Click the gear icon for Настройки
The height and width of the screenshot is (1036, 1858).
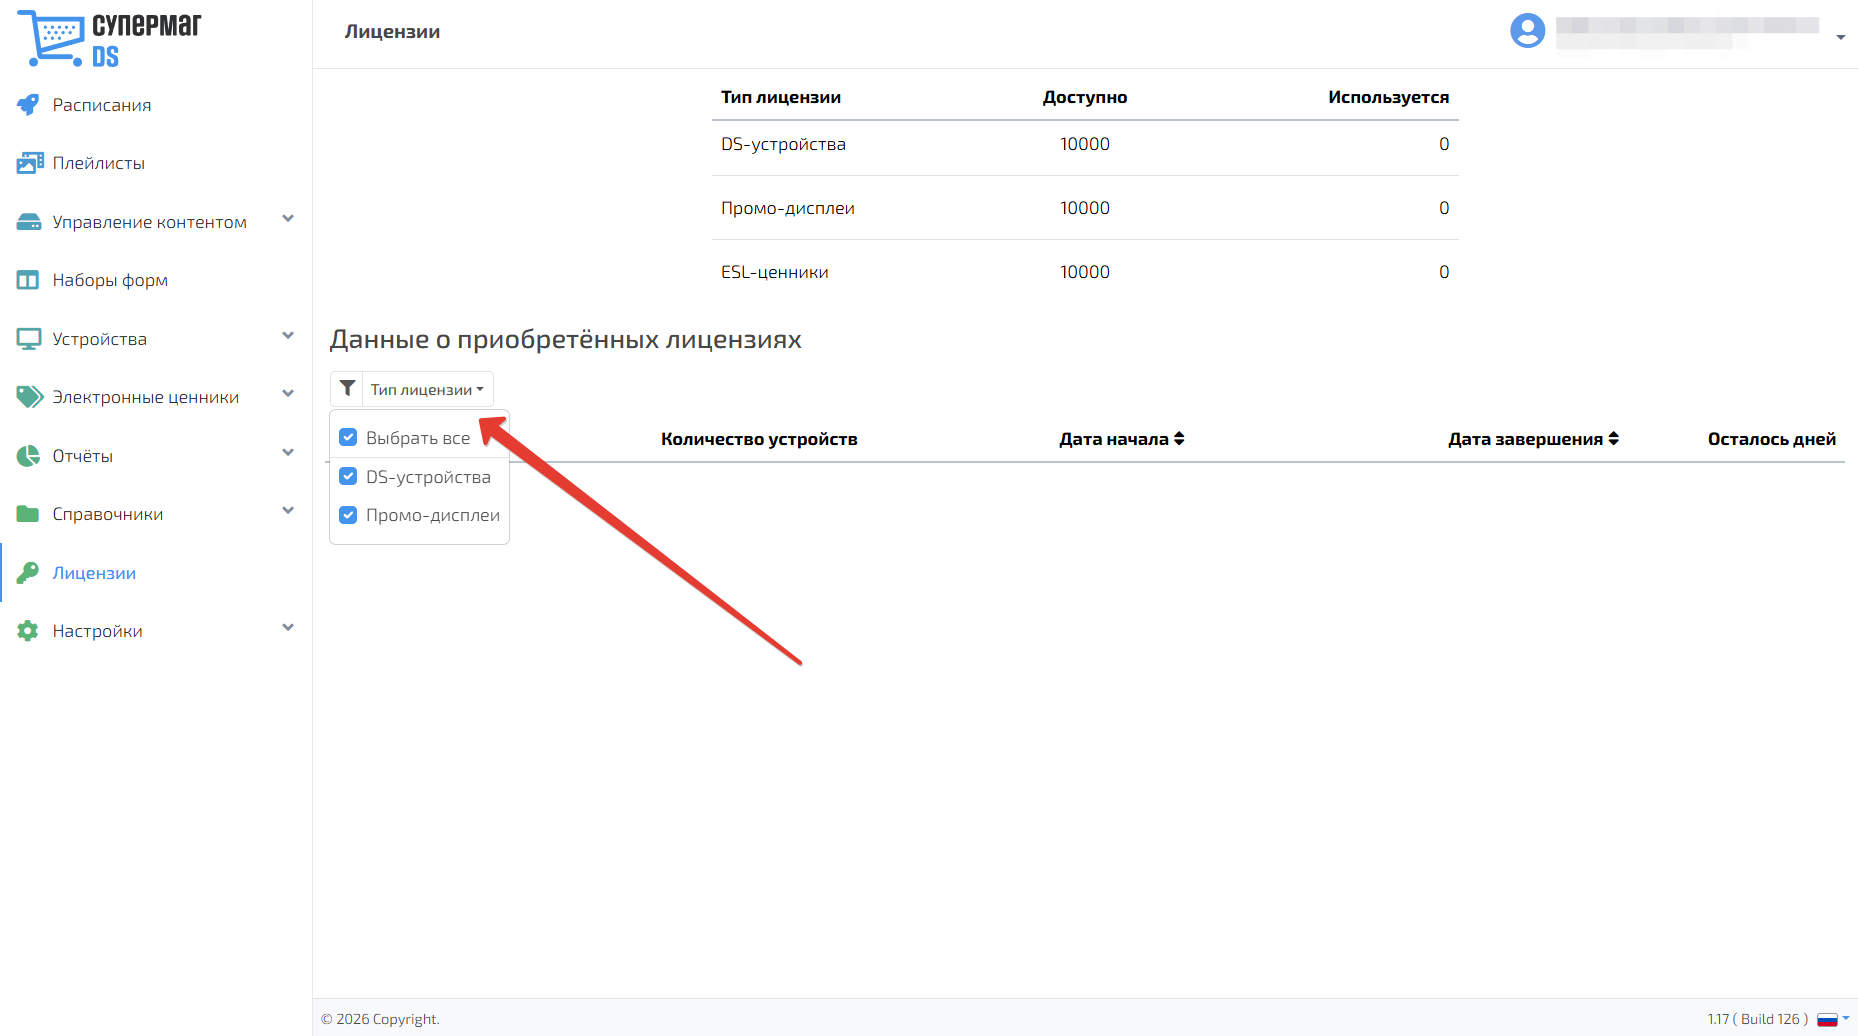point(28,631)
